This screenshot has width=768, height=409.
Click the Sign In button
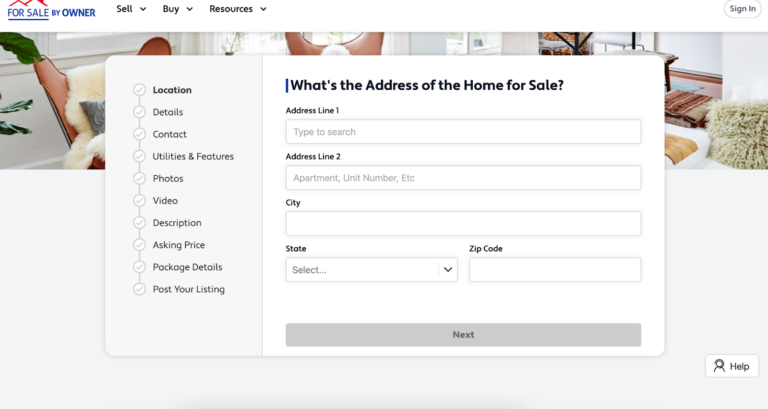point(742,9)
